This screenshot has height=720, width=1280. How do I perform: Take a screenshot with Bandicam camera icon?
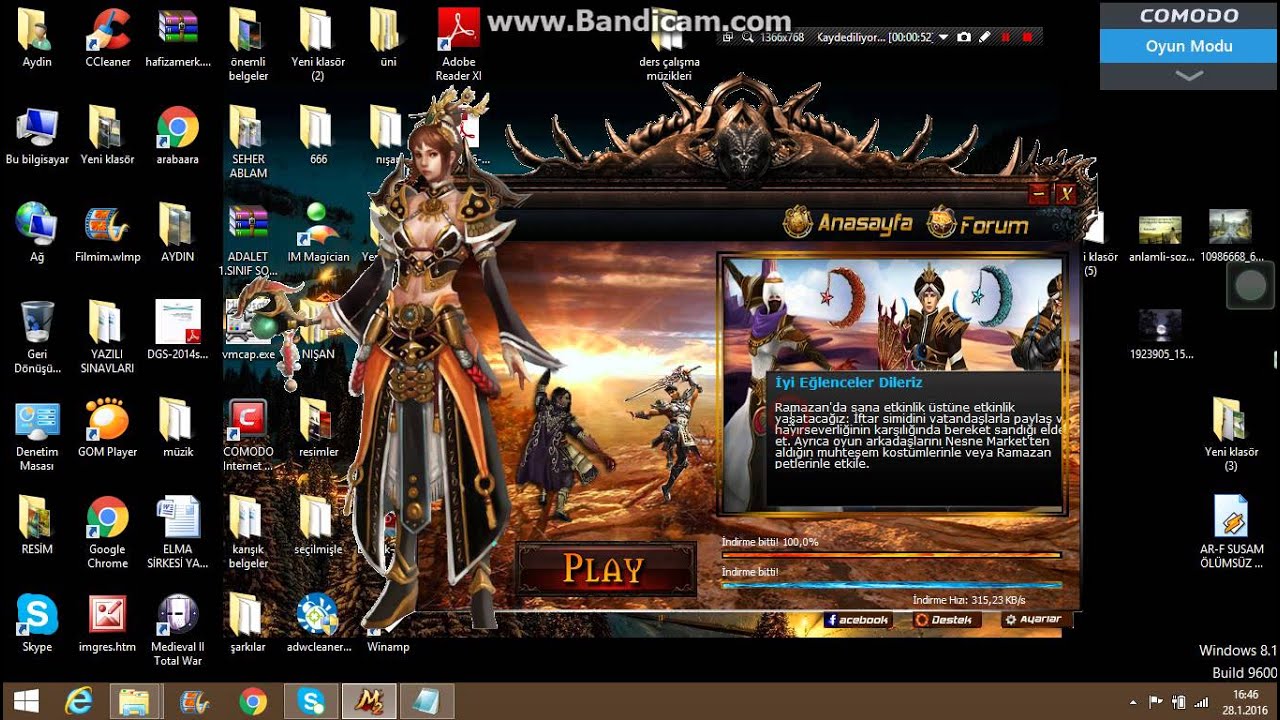964,37
